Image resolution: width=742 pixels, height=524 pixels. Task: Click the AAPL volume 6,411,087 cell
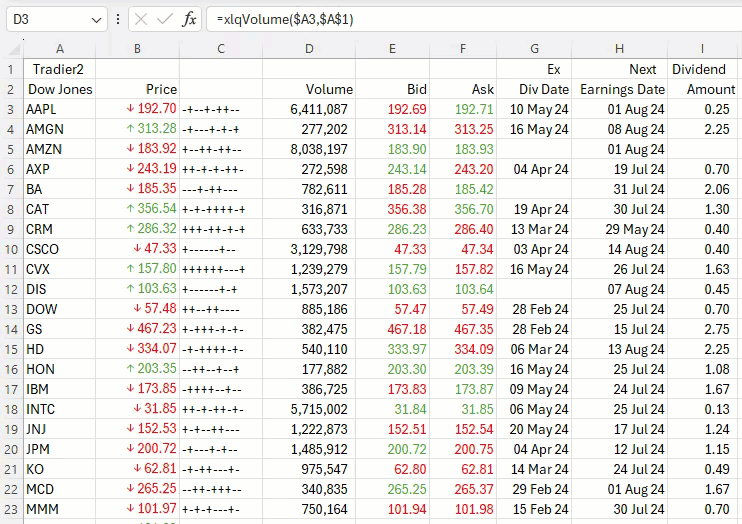(x=309, y=109)
